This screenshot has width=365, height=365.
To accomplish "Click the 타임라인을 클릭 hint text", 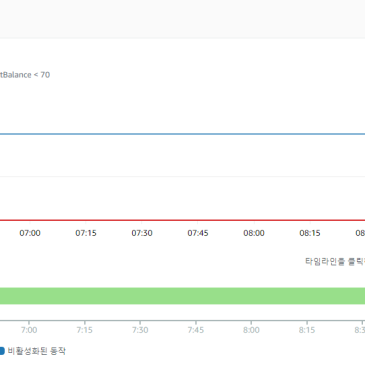I will pos(335,261).
